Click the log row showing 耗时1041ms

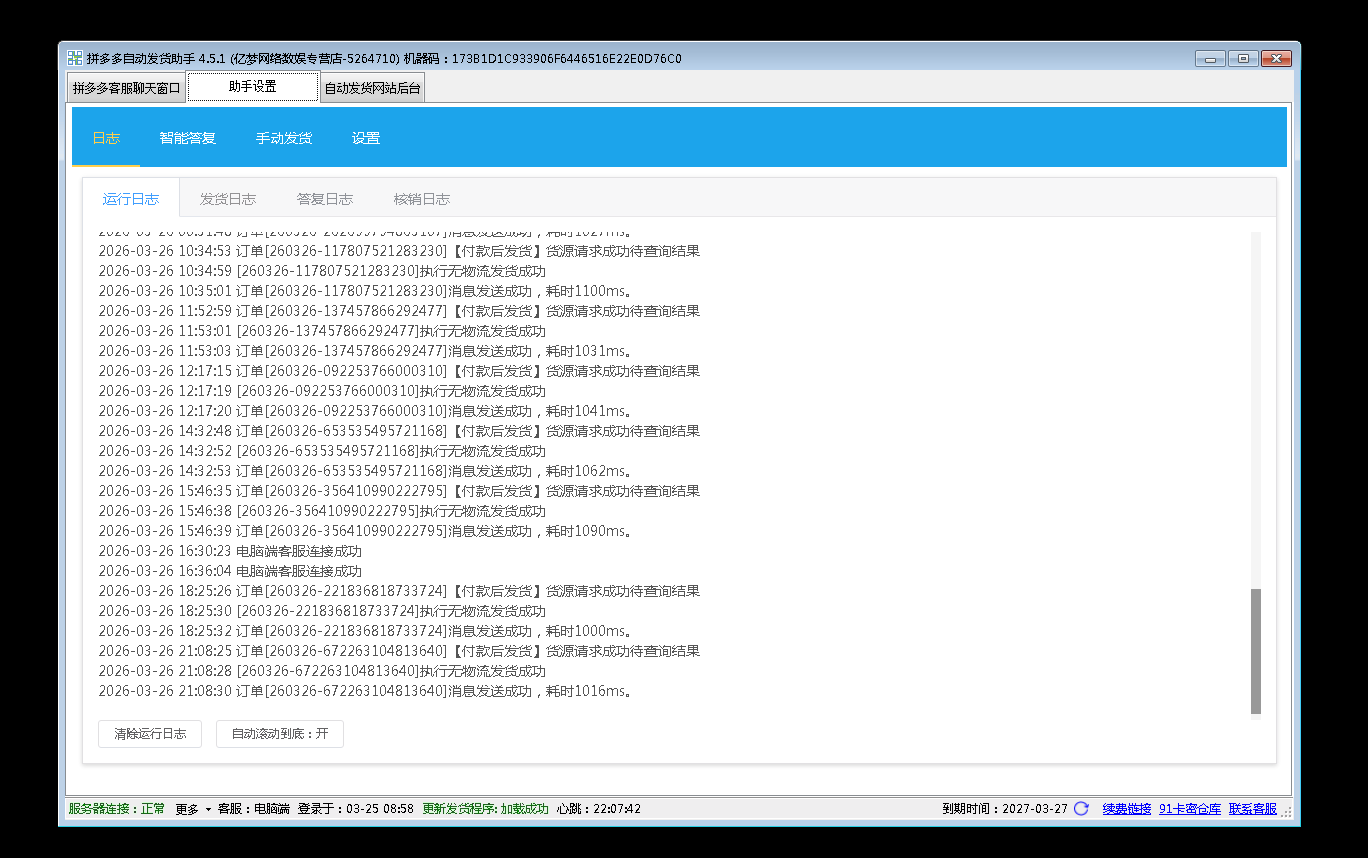coord(365,411)
